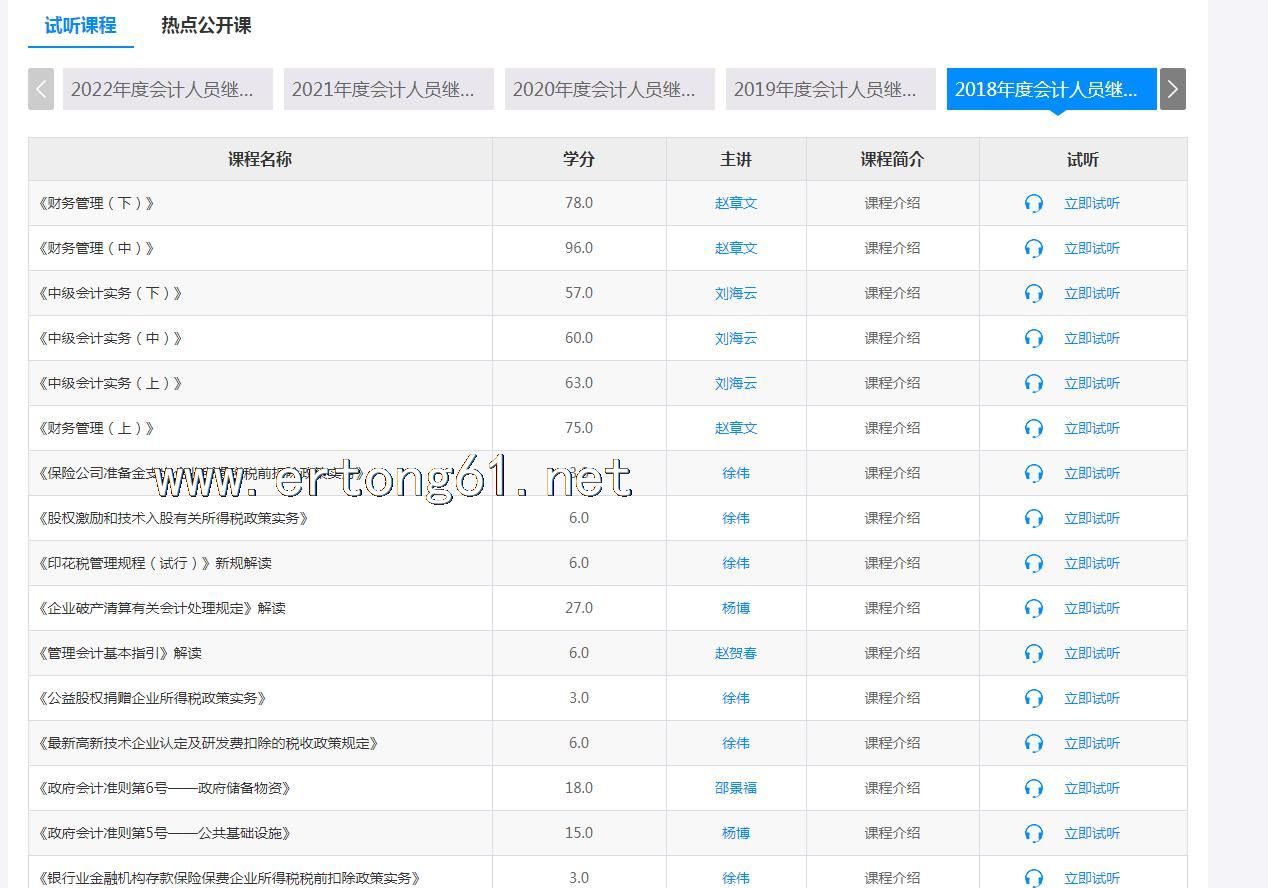This screenshot has height=888, width=1268.
Task: Click headphone icon for 《中级会计实务（上）》
Action: click(x=1034, y=384)
